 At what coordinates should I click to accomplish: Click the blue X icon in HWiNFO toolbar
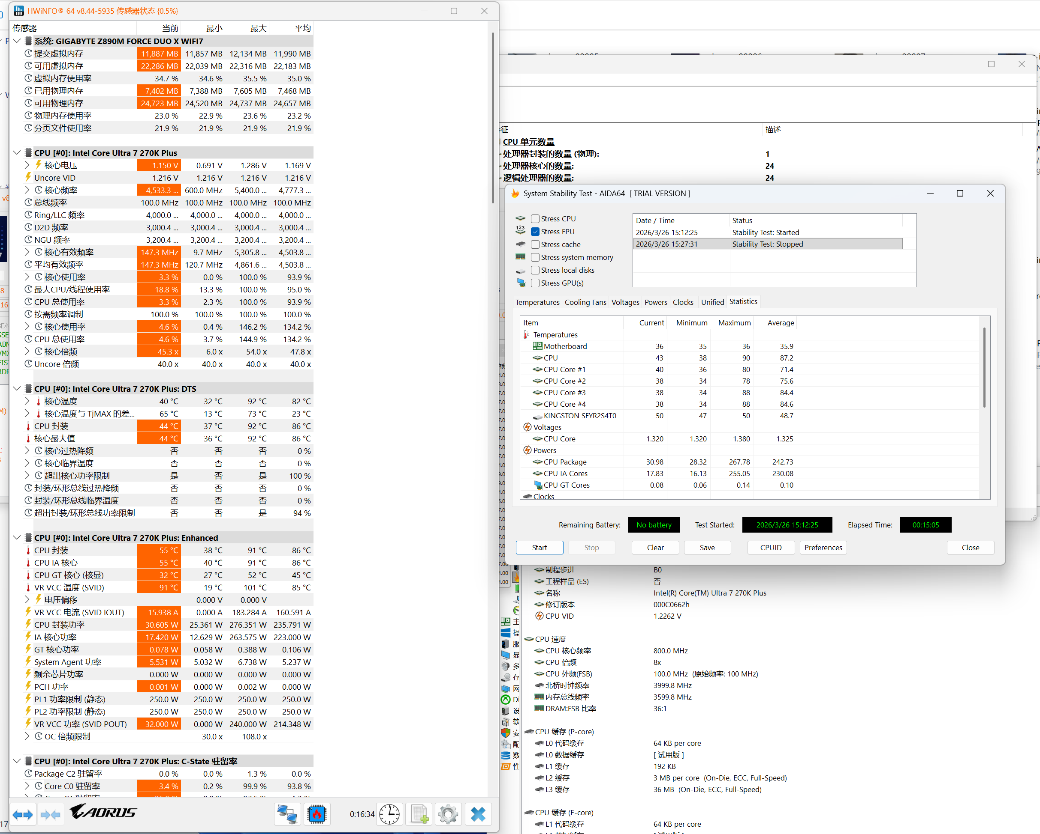(x=478, y=814)
